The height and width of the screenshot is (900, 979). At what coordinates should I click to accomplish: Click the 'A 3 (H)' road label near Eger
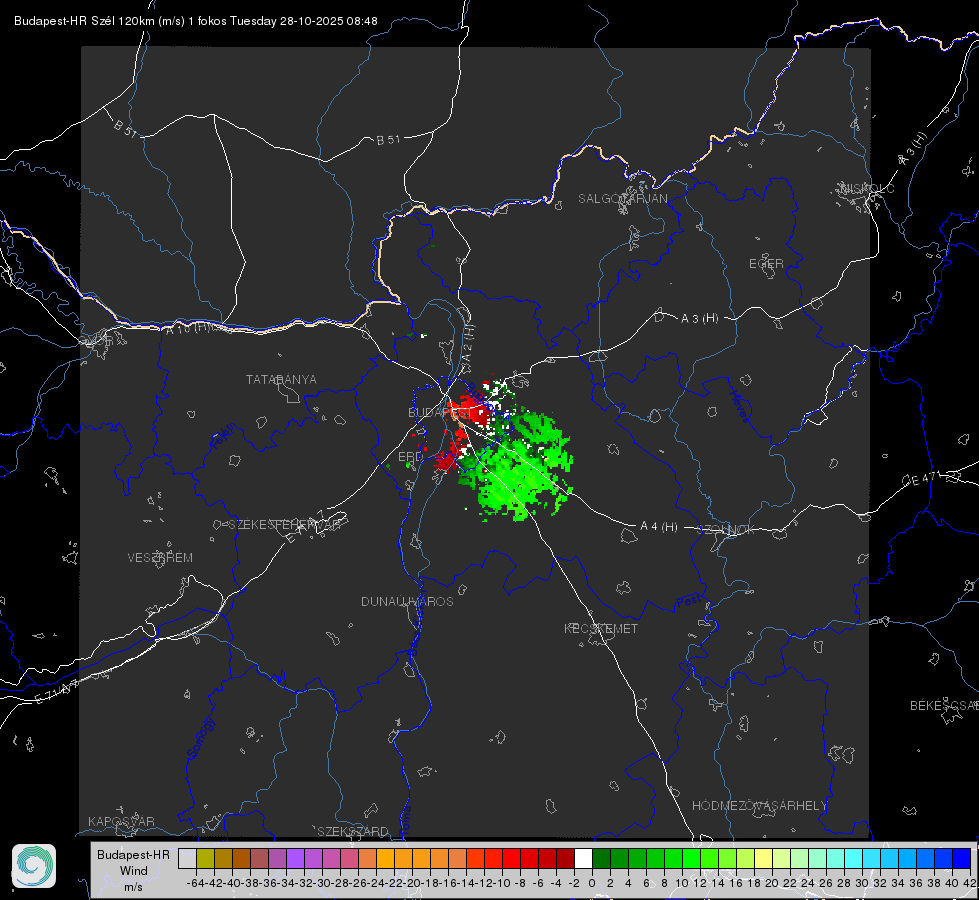pyautogui.click(x=699, y=319)
